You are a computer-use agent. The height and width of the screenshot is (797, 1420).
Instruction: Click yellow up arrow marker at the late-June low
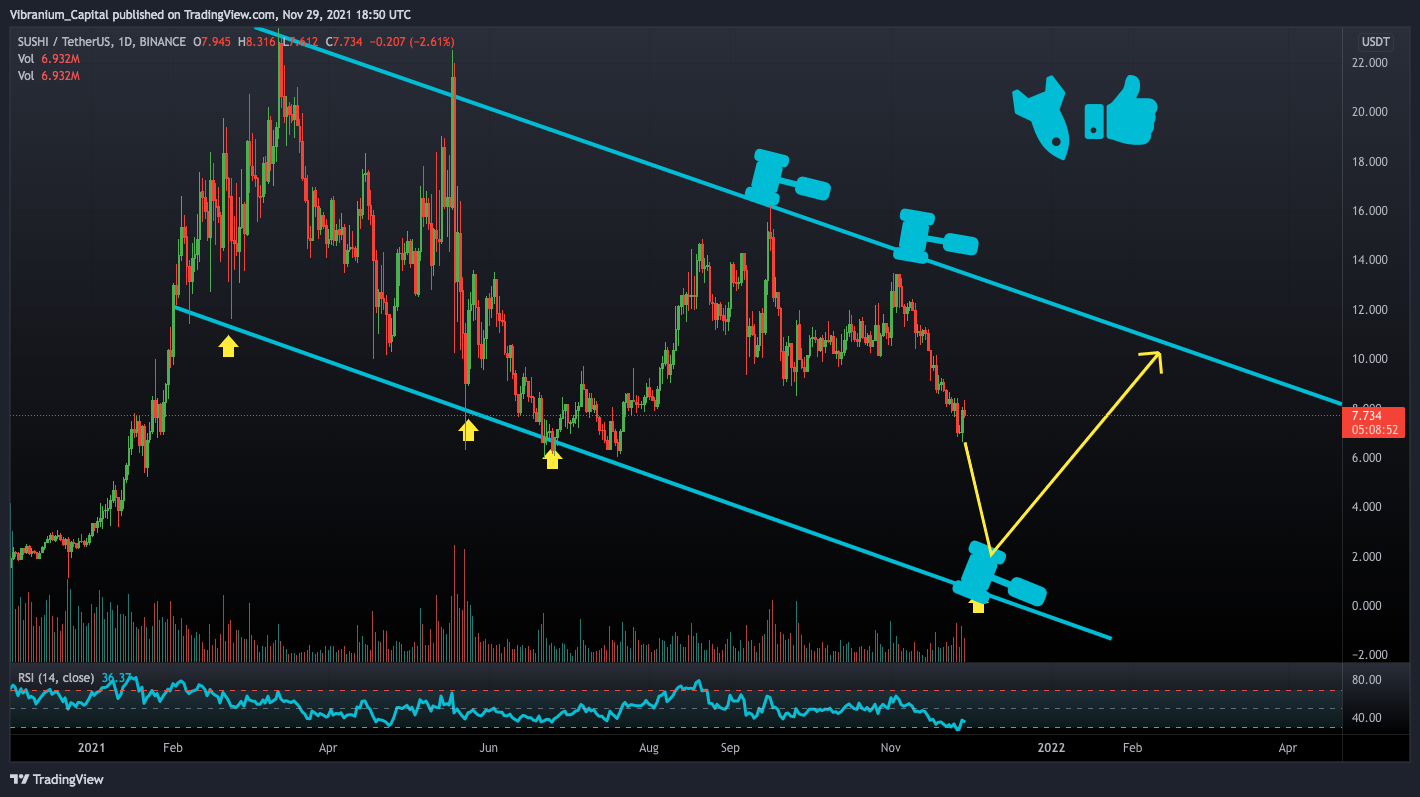tap(552, 458)
